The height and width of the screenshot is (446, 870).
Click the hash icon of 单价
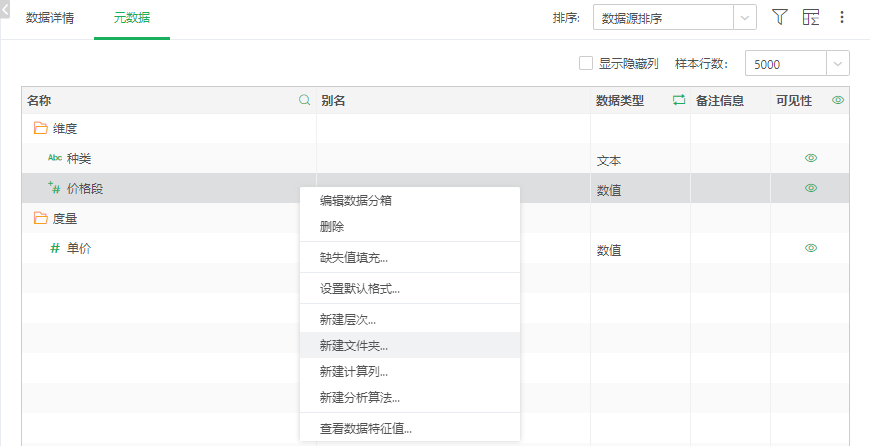pos(55,249)
